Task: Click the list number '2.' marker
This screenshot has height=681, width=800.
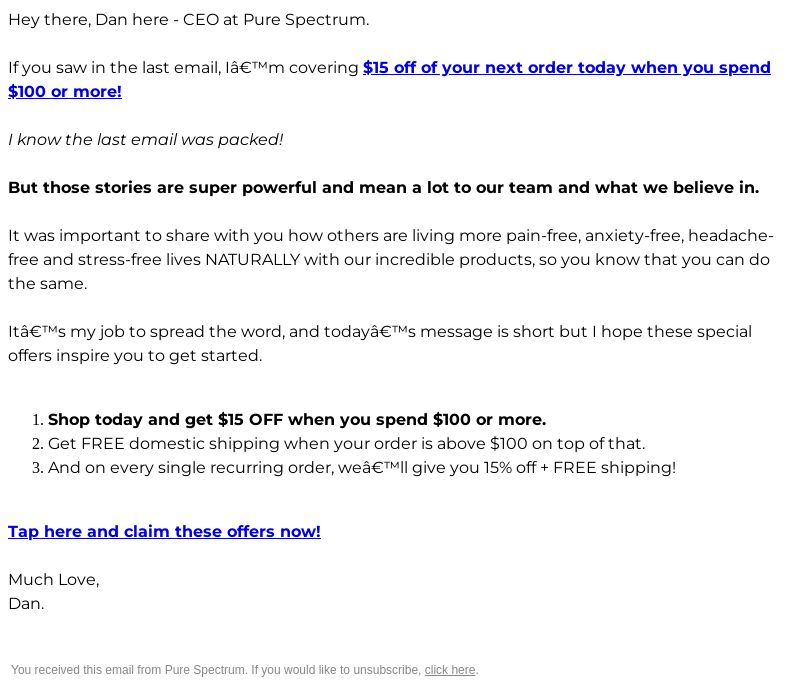Action: pos(38,443)
